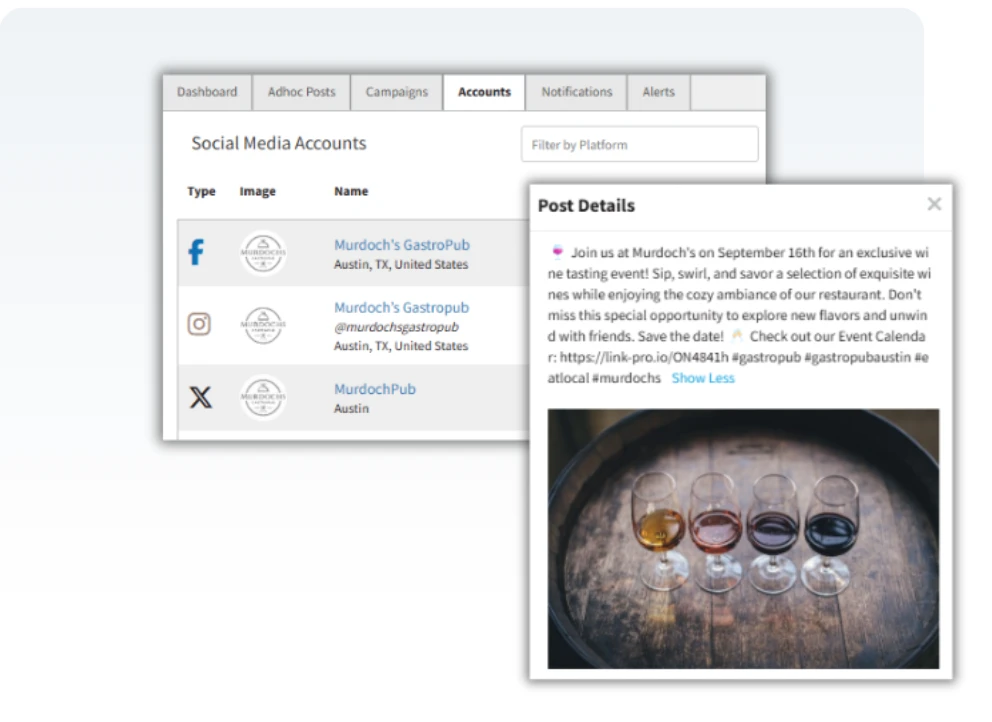Open the Murdoch's Gastropub Instagram account link
992x722 pixels.
point(401,308)
